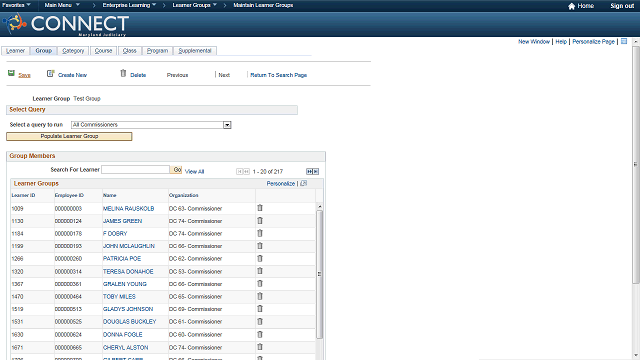Click the grid popup icon next to Personalize
This screenshot has width=640, height=360.
coord(303,183)
